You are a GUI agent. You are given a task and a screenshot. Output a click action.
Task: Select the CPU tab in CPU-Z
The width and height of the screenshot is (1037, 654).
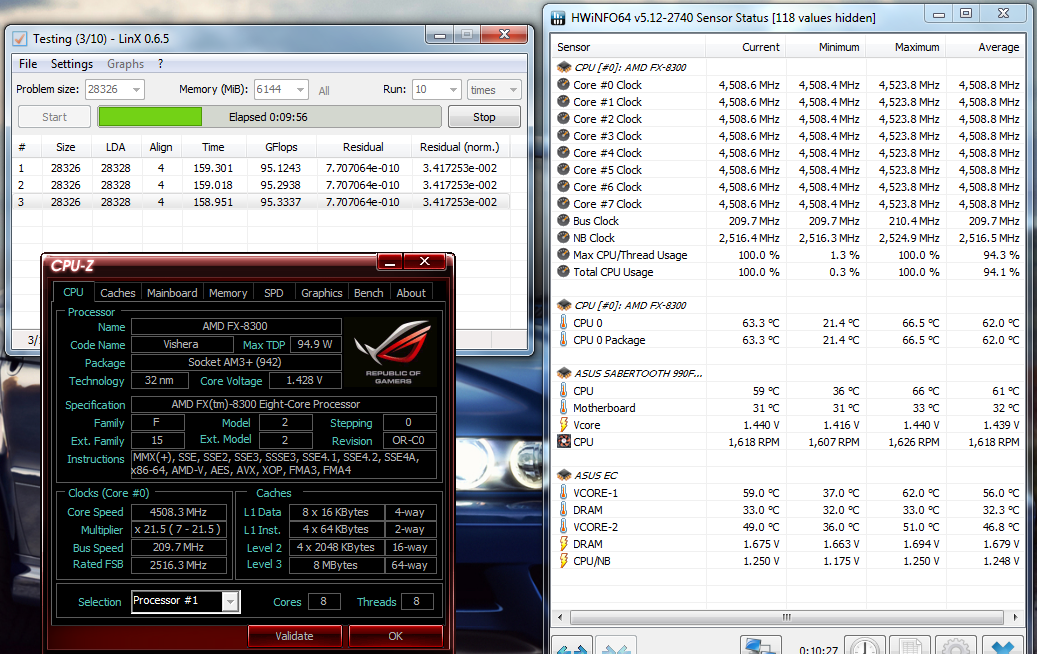73,292
